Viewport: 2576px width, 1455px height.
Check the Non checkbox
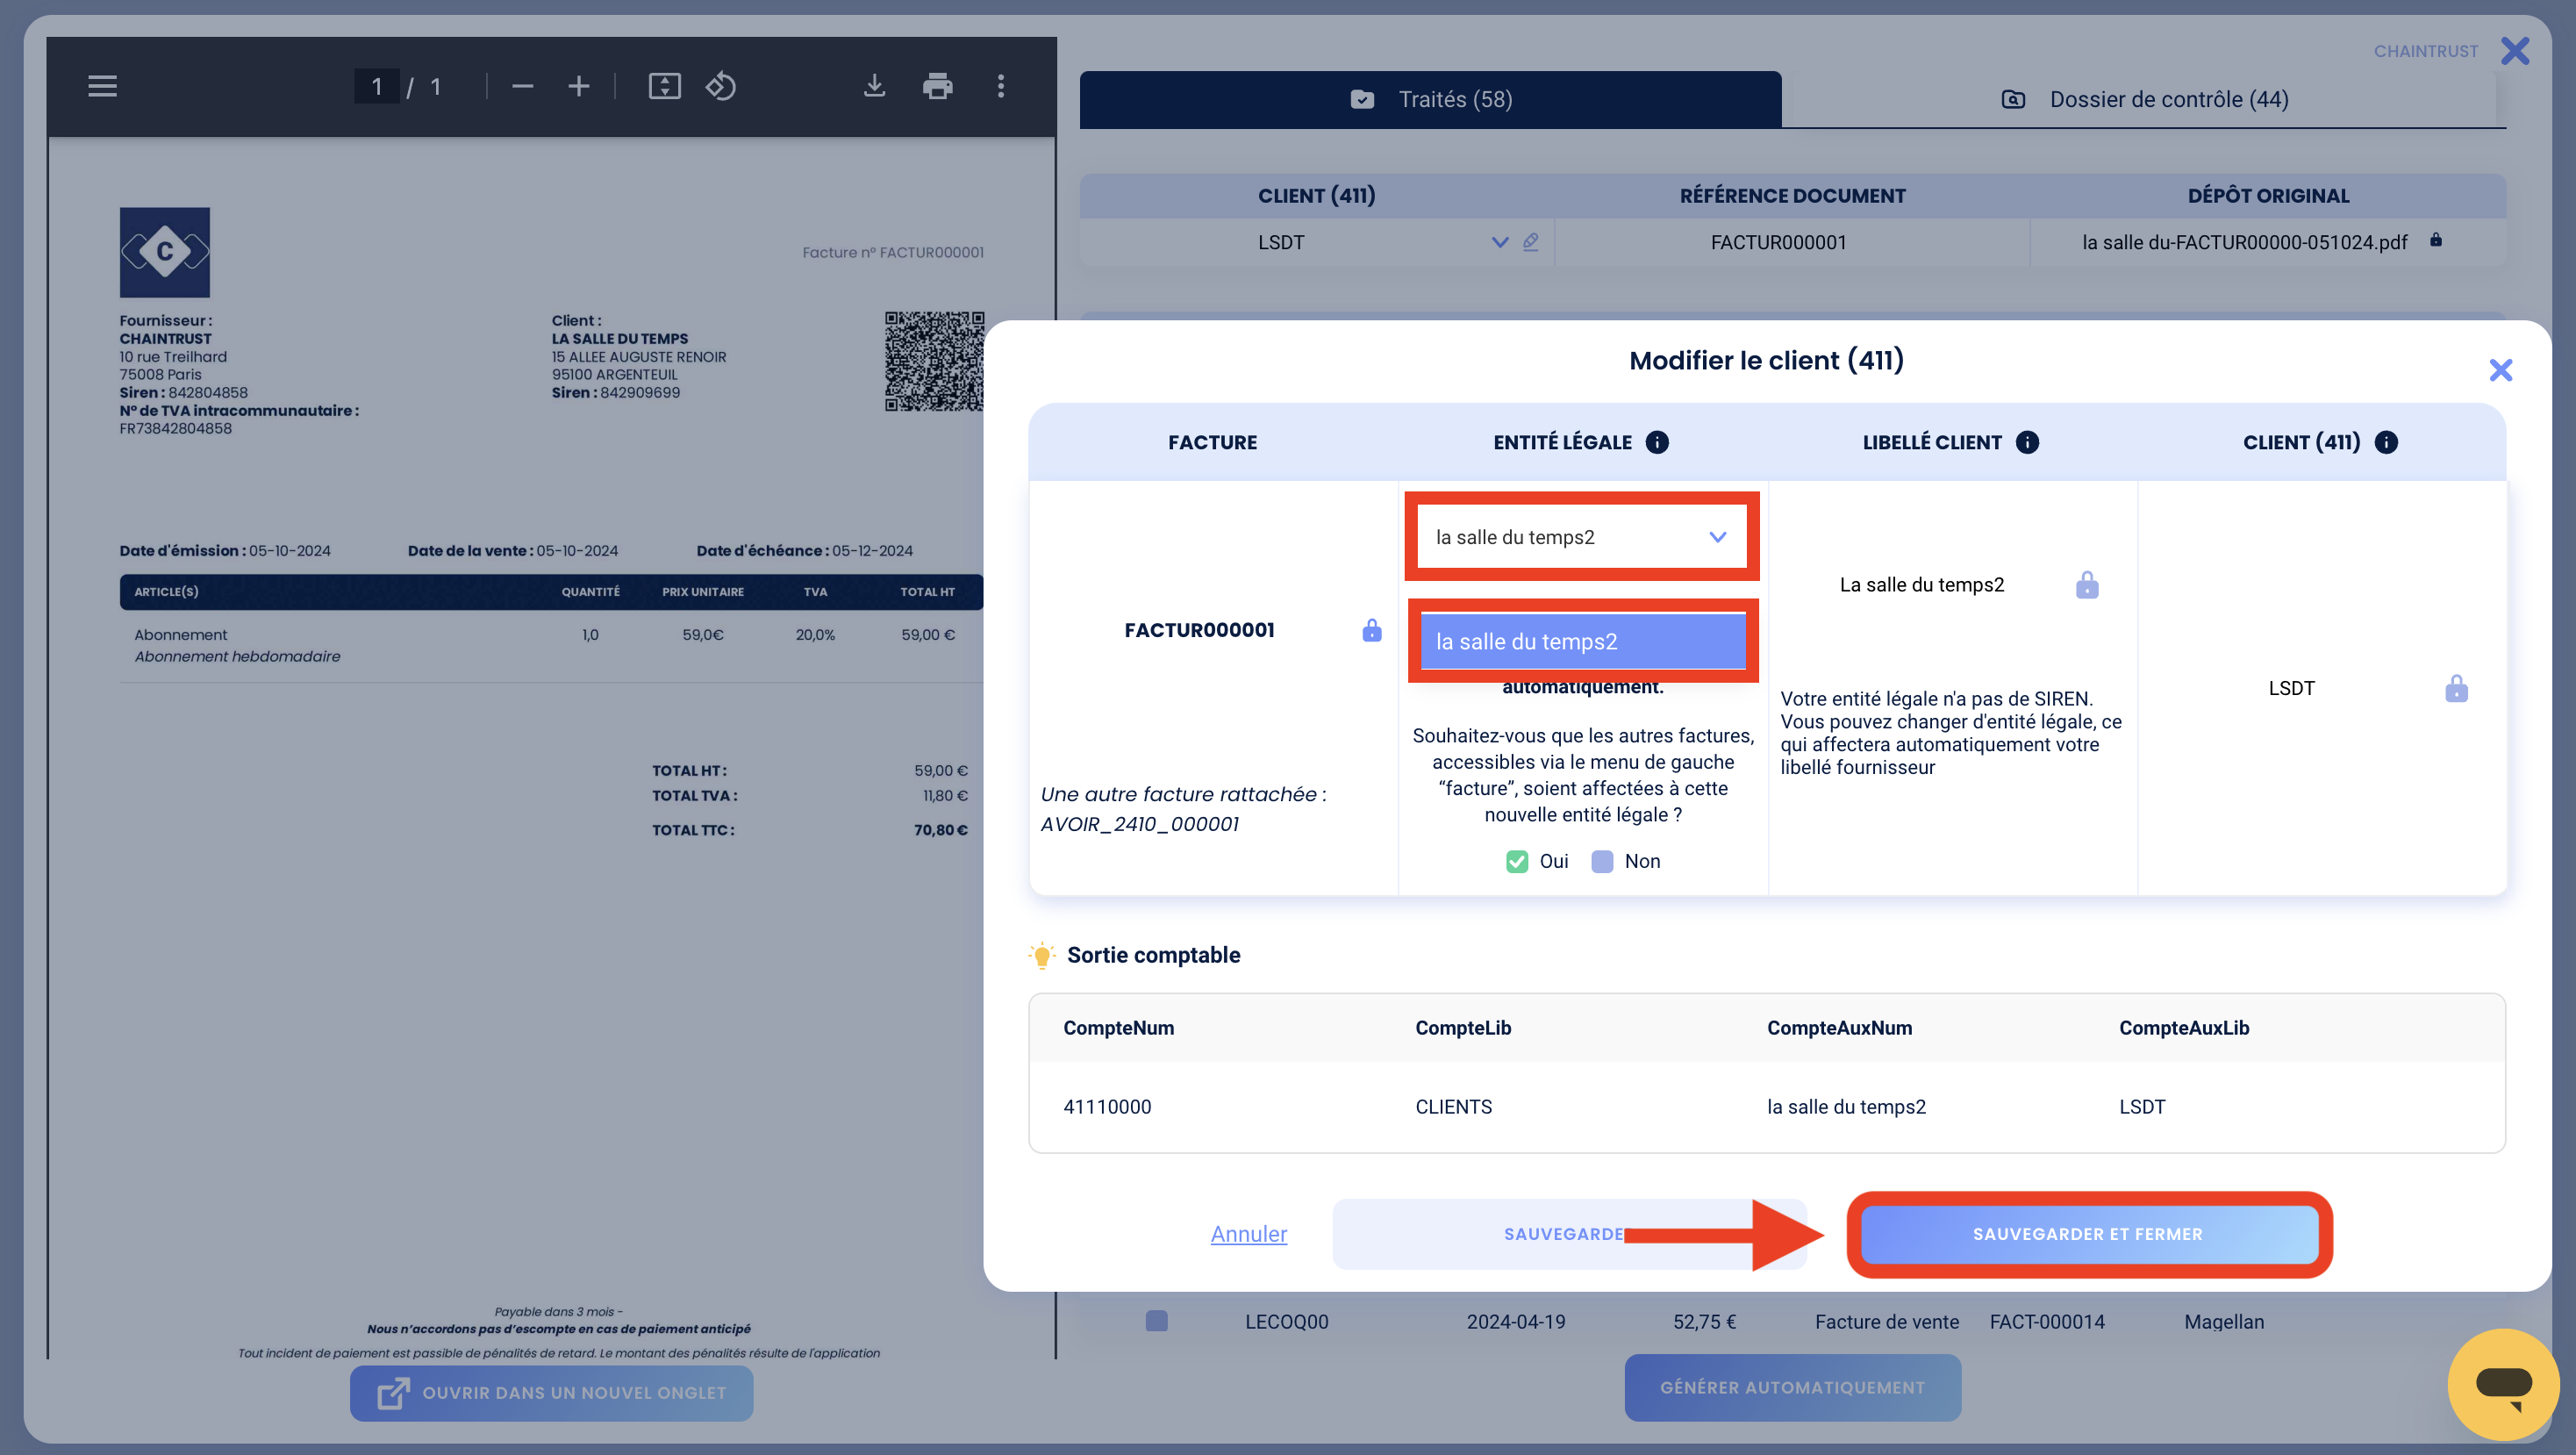1602,861
